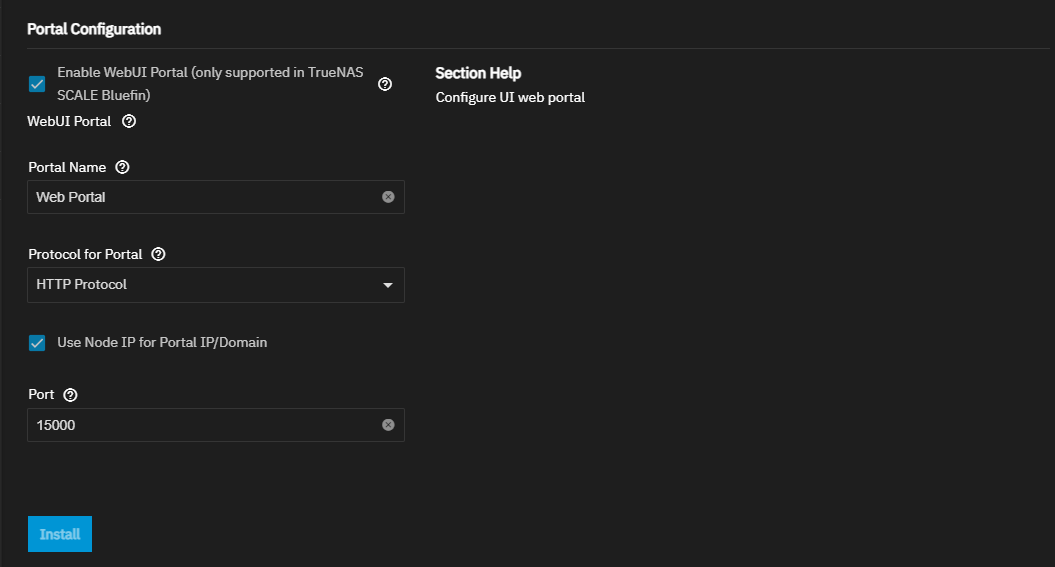The height and width of the screenshot is (567, 1055).
Task: Click the Section Help heading
Action: click(x=478, y=73)
